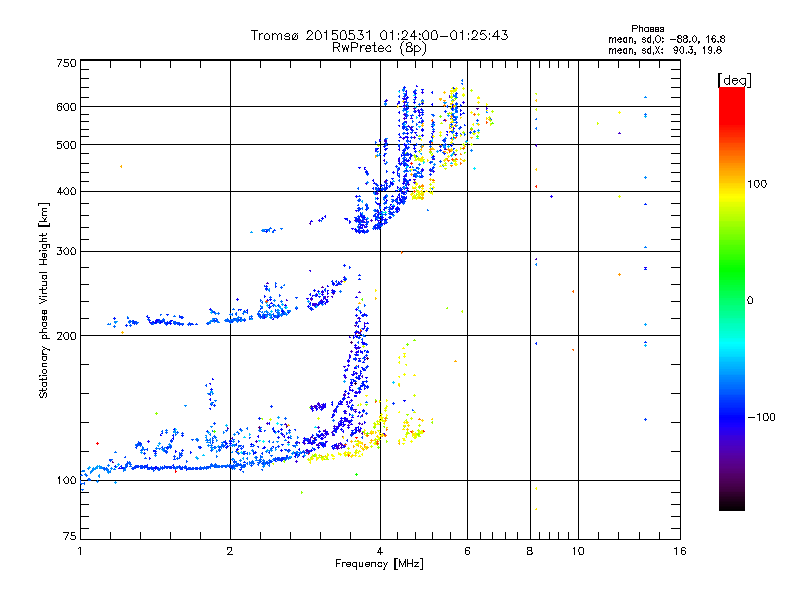Click the y-axis tick label '300'

point(66,251)
